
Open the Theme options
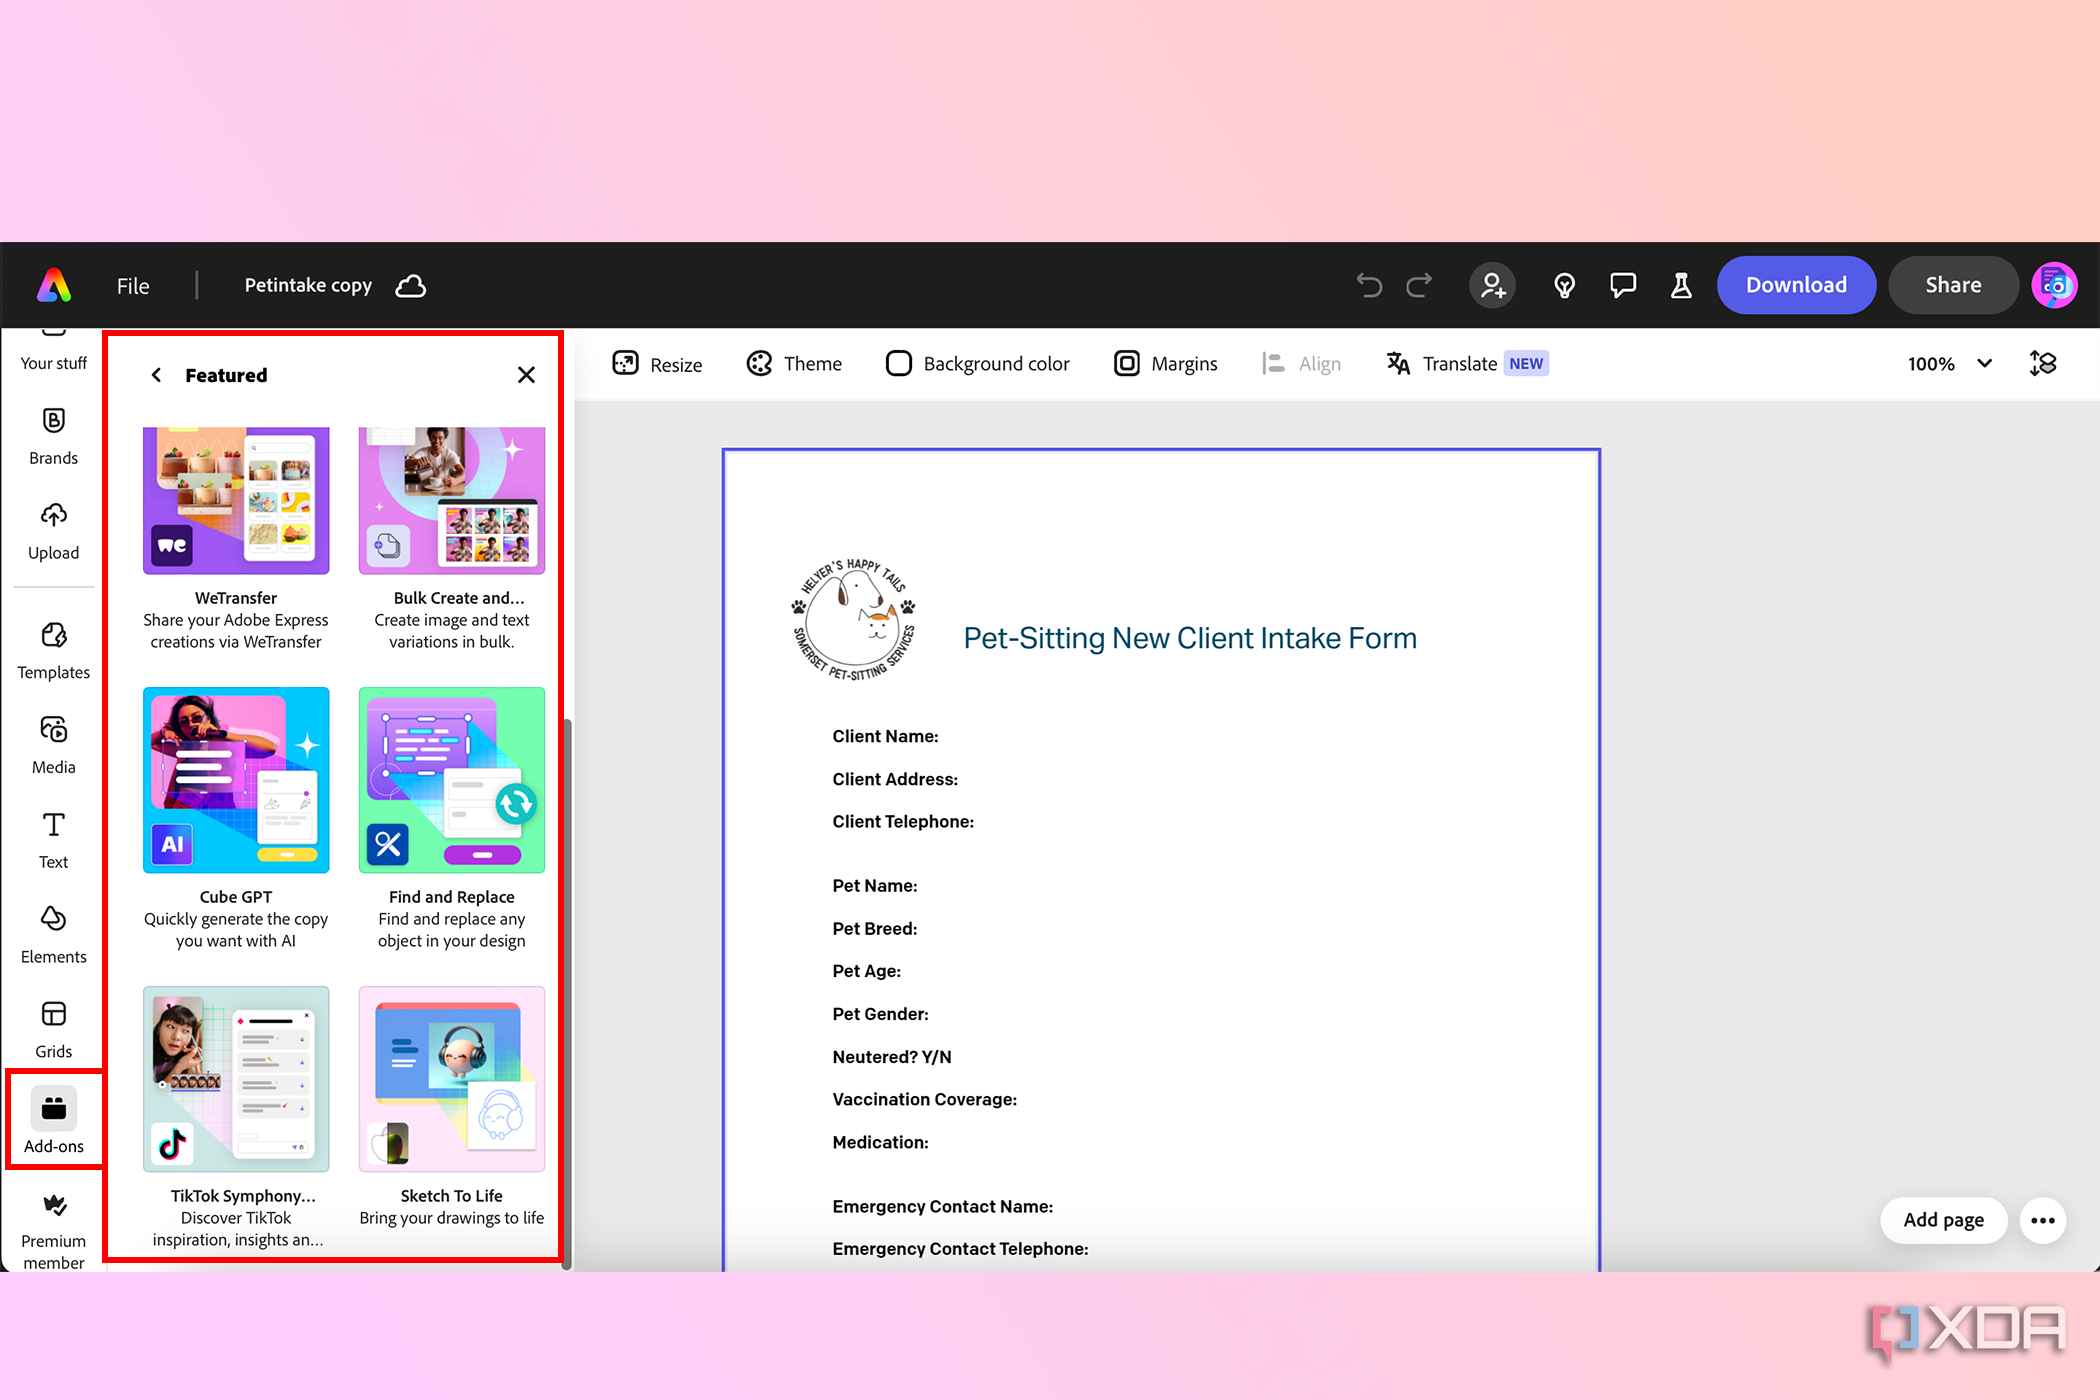coord(794,364)
